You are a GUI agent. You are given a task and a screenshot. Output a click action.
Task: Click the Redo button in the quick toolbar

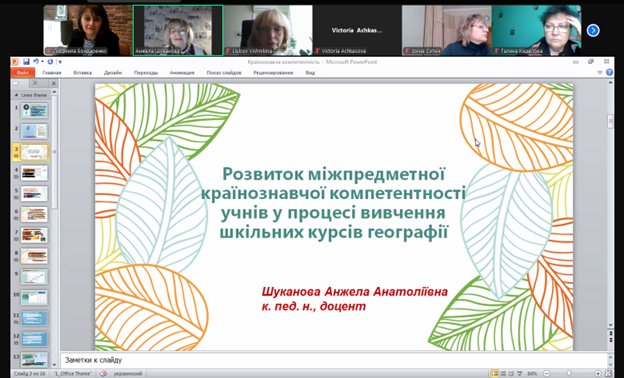(x=50, y=62)
